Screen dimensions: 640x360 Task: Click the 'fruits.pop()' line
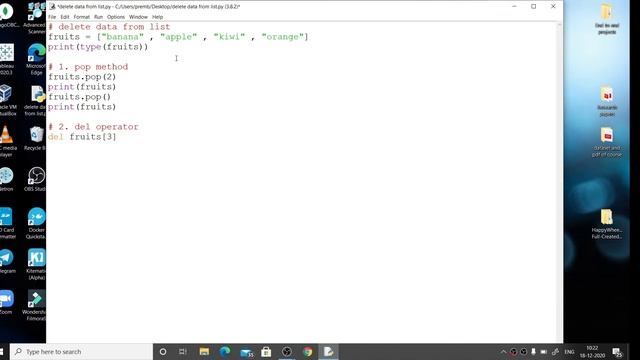[x=79, y=97]
